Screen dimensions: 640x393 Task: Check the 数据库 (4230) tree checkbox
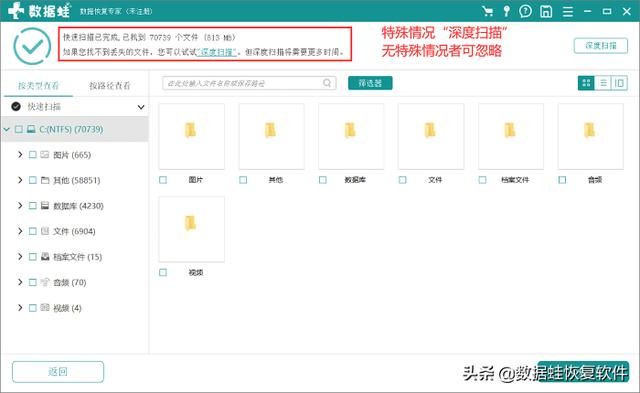pos(33,206)
